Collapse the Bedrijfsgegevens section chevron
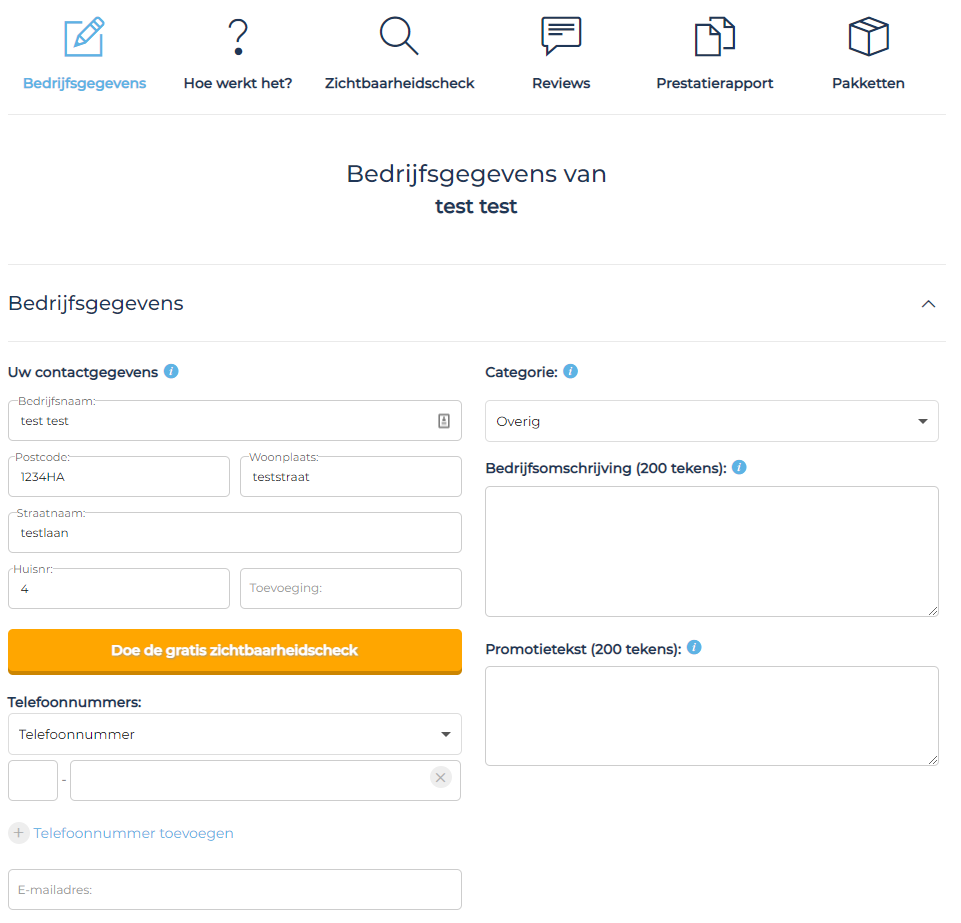This screenshot has width=961, height=923. coord(928,304)
